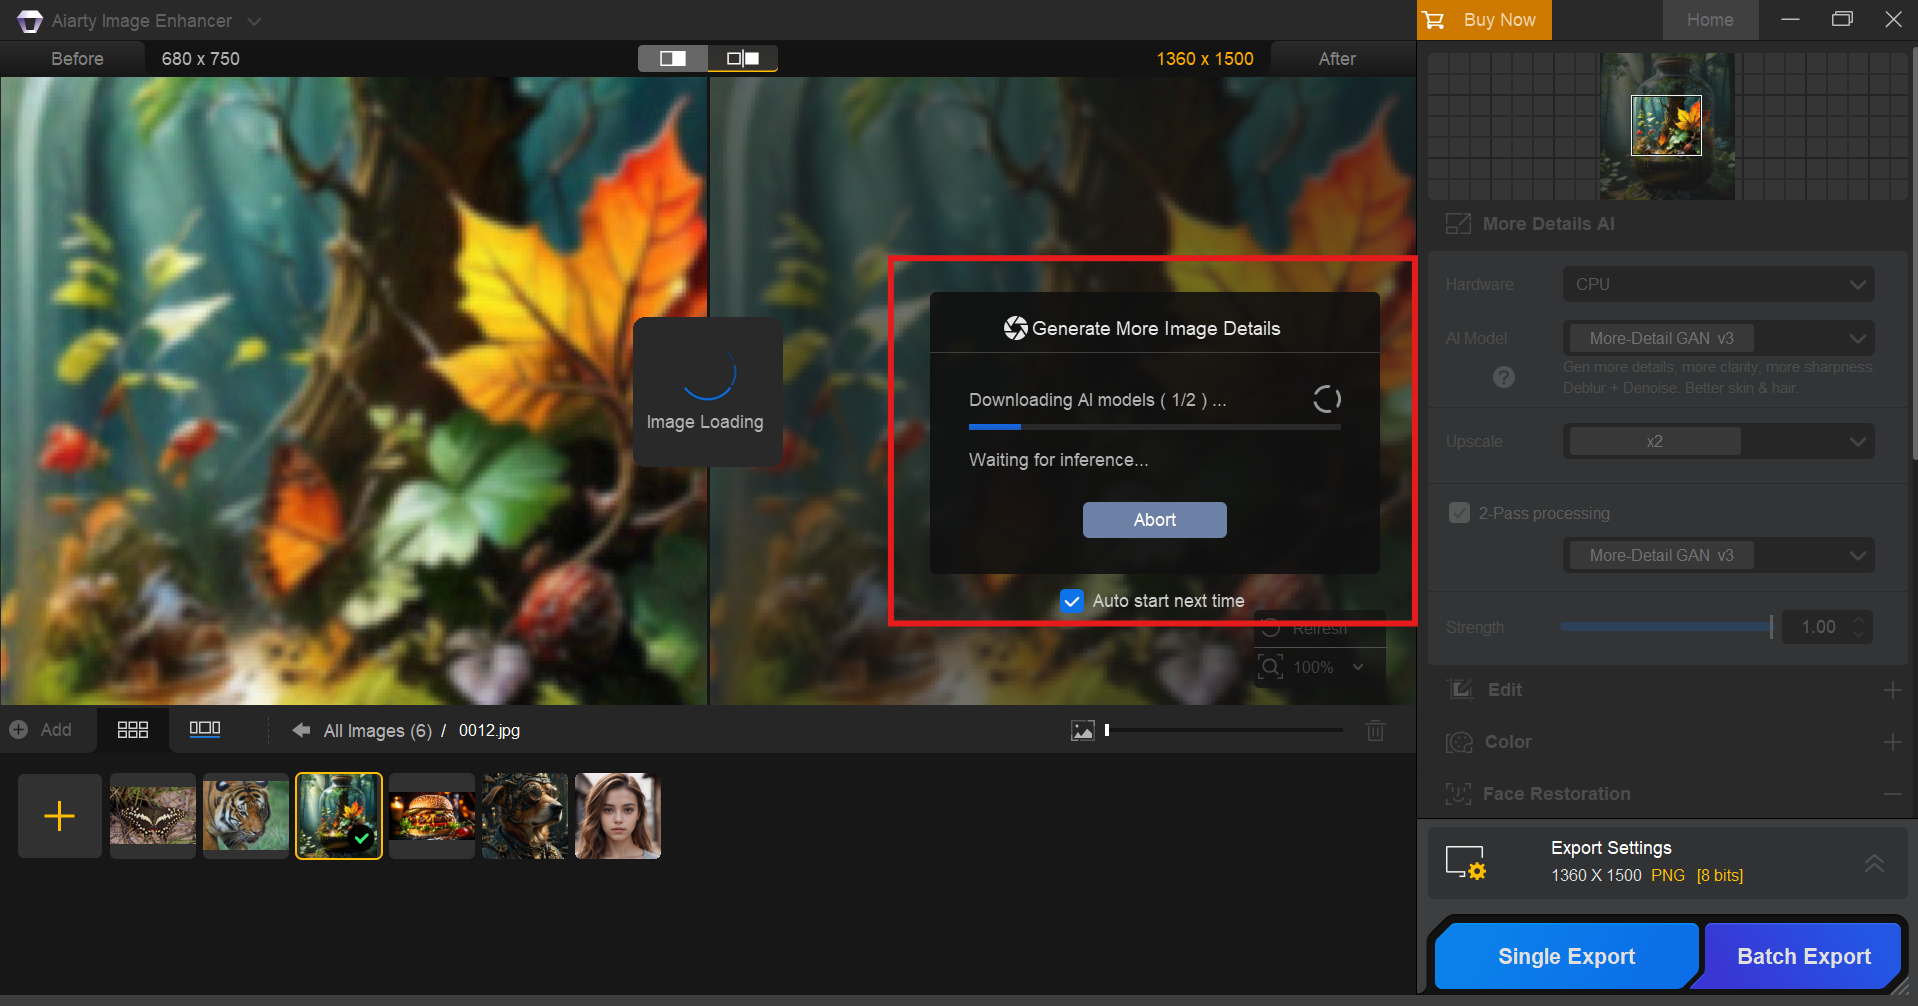Open the Upscale x2 dropdown

point(1718,441)
